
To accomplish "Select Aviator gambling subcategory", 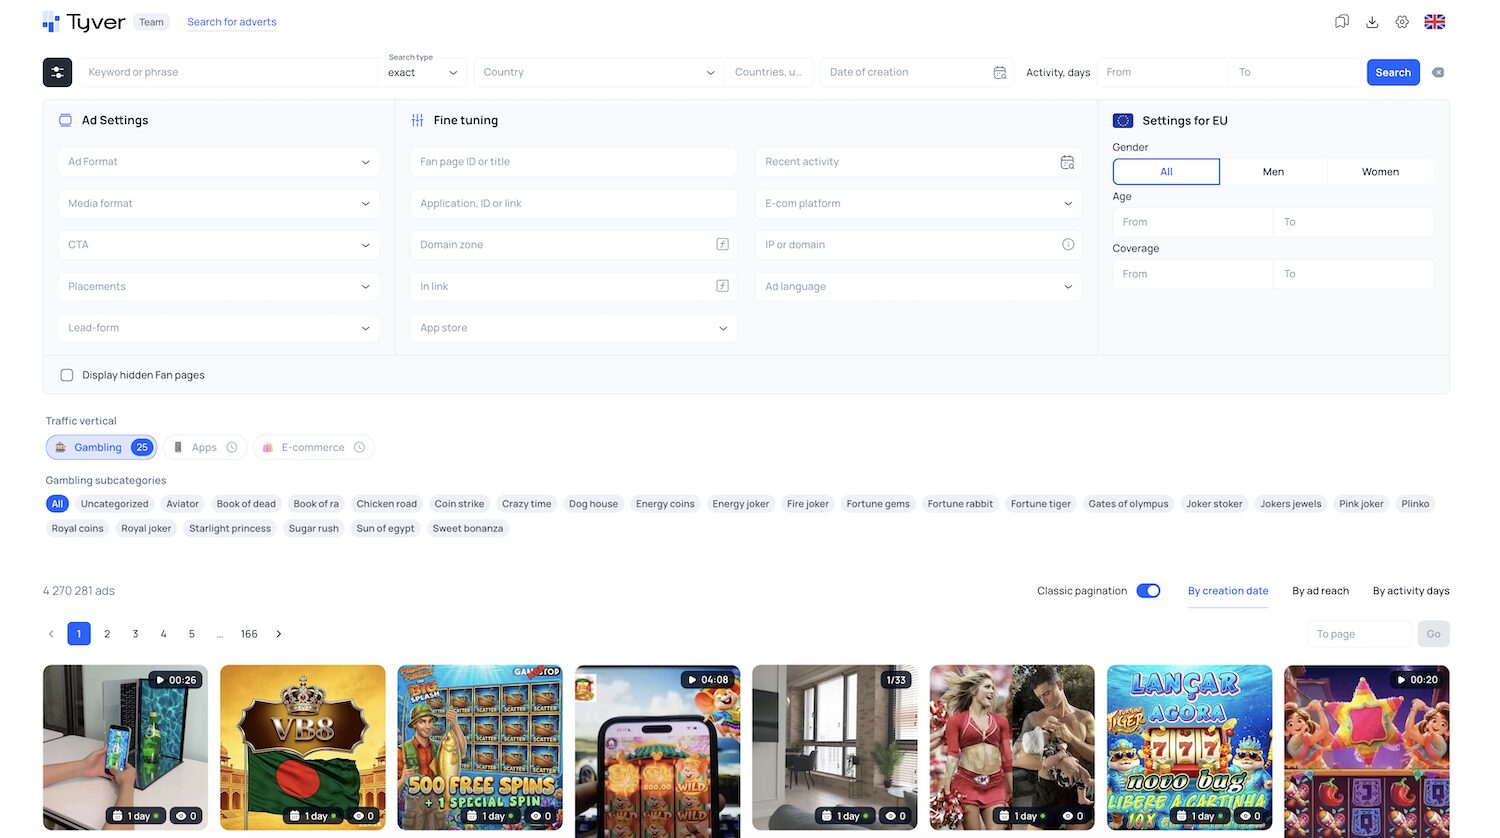I will click(182, 504).
